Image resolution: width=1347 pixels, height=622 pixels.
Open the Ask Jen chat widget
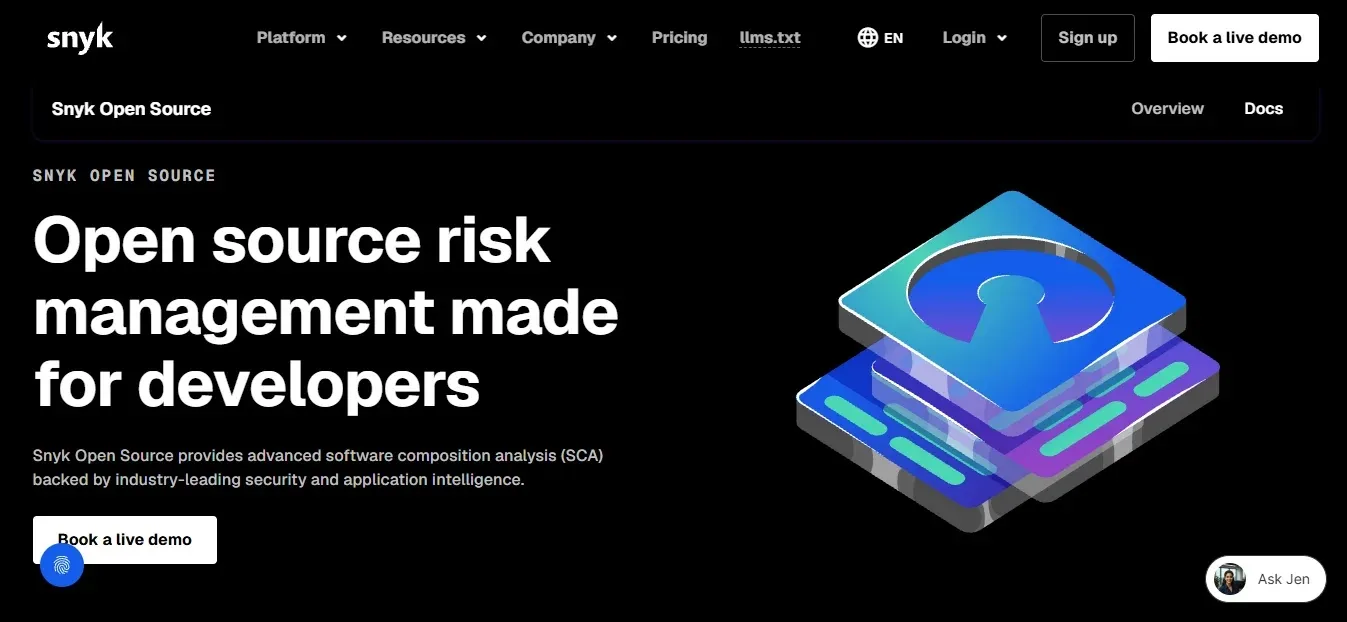[1266, 579]
